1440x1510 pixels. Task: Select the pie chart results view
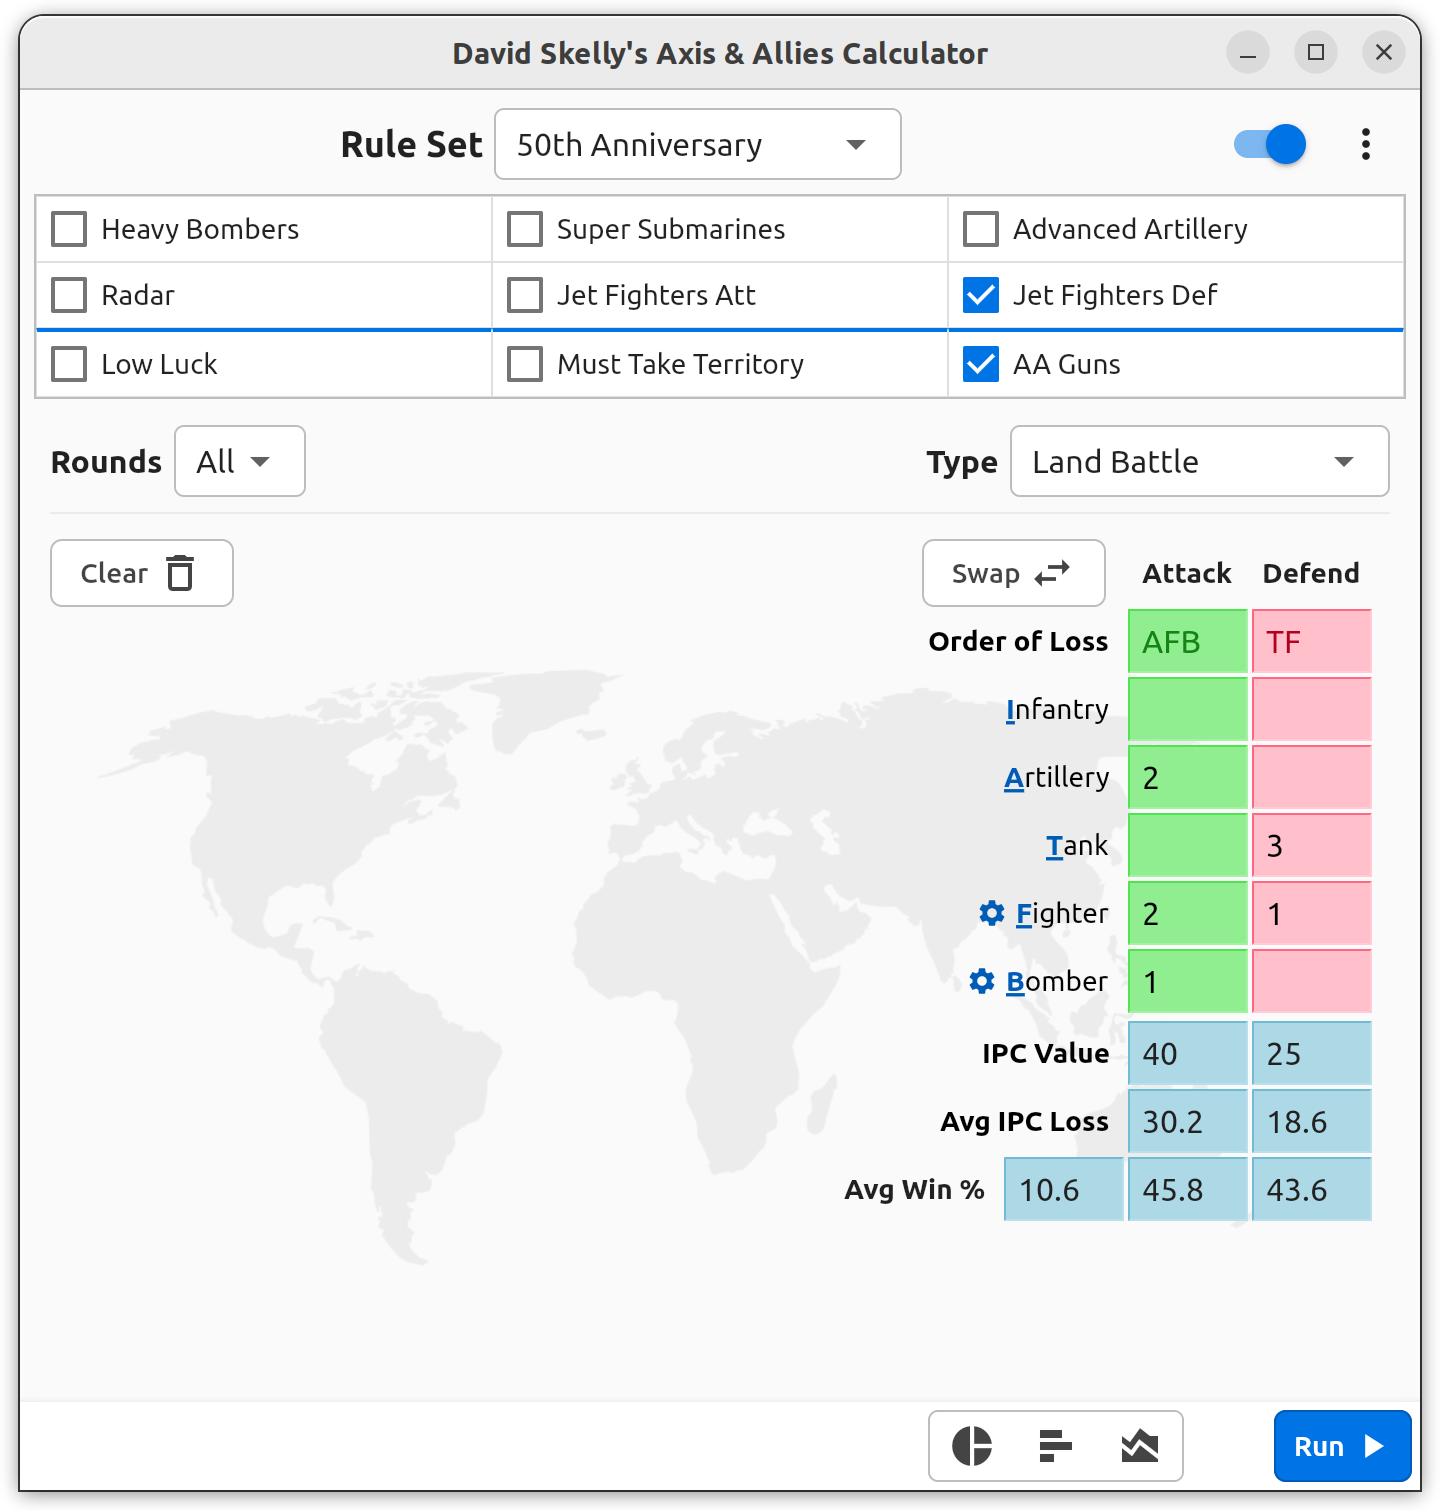(x=971, y=1446)
